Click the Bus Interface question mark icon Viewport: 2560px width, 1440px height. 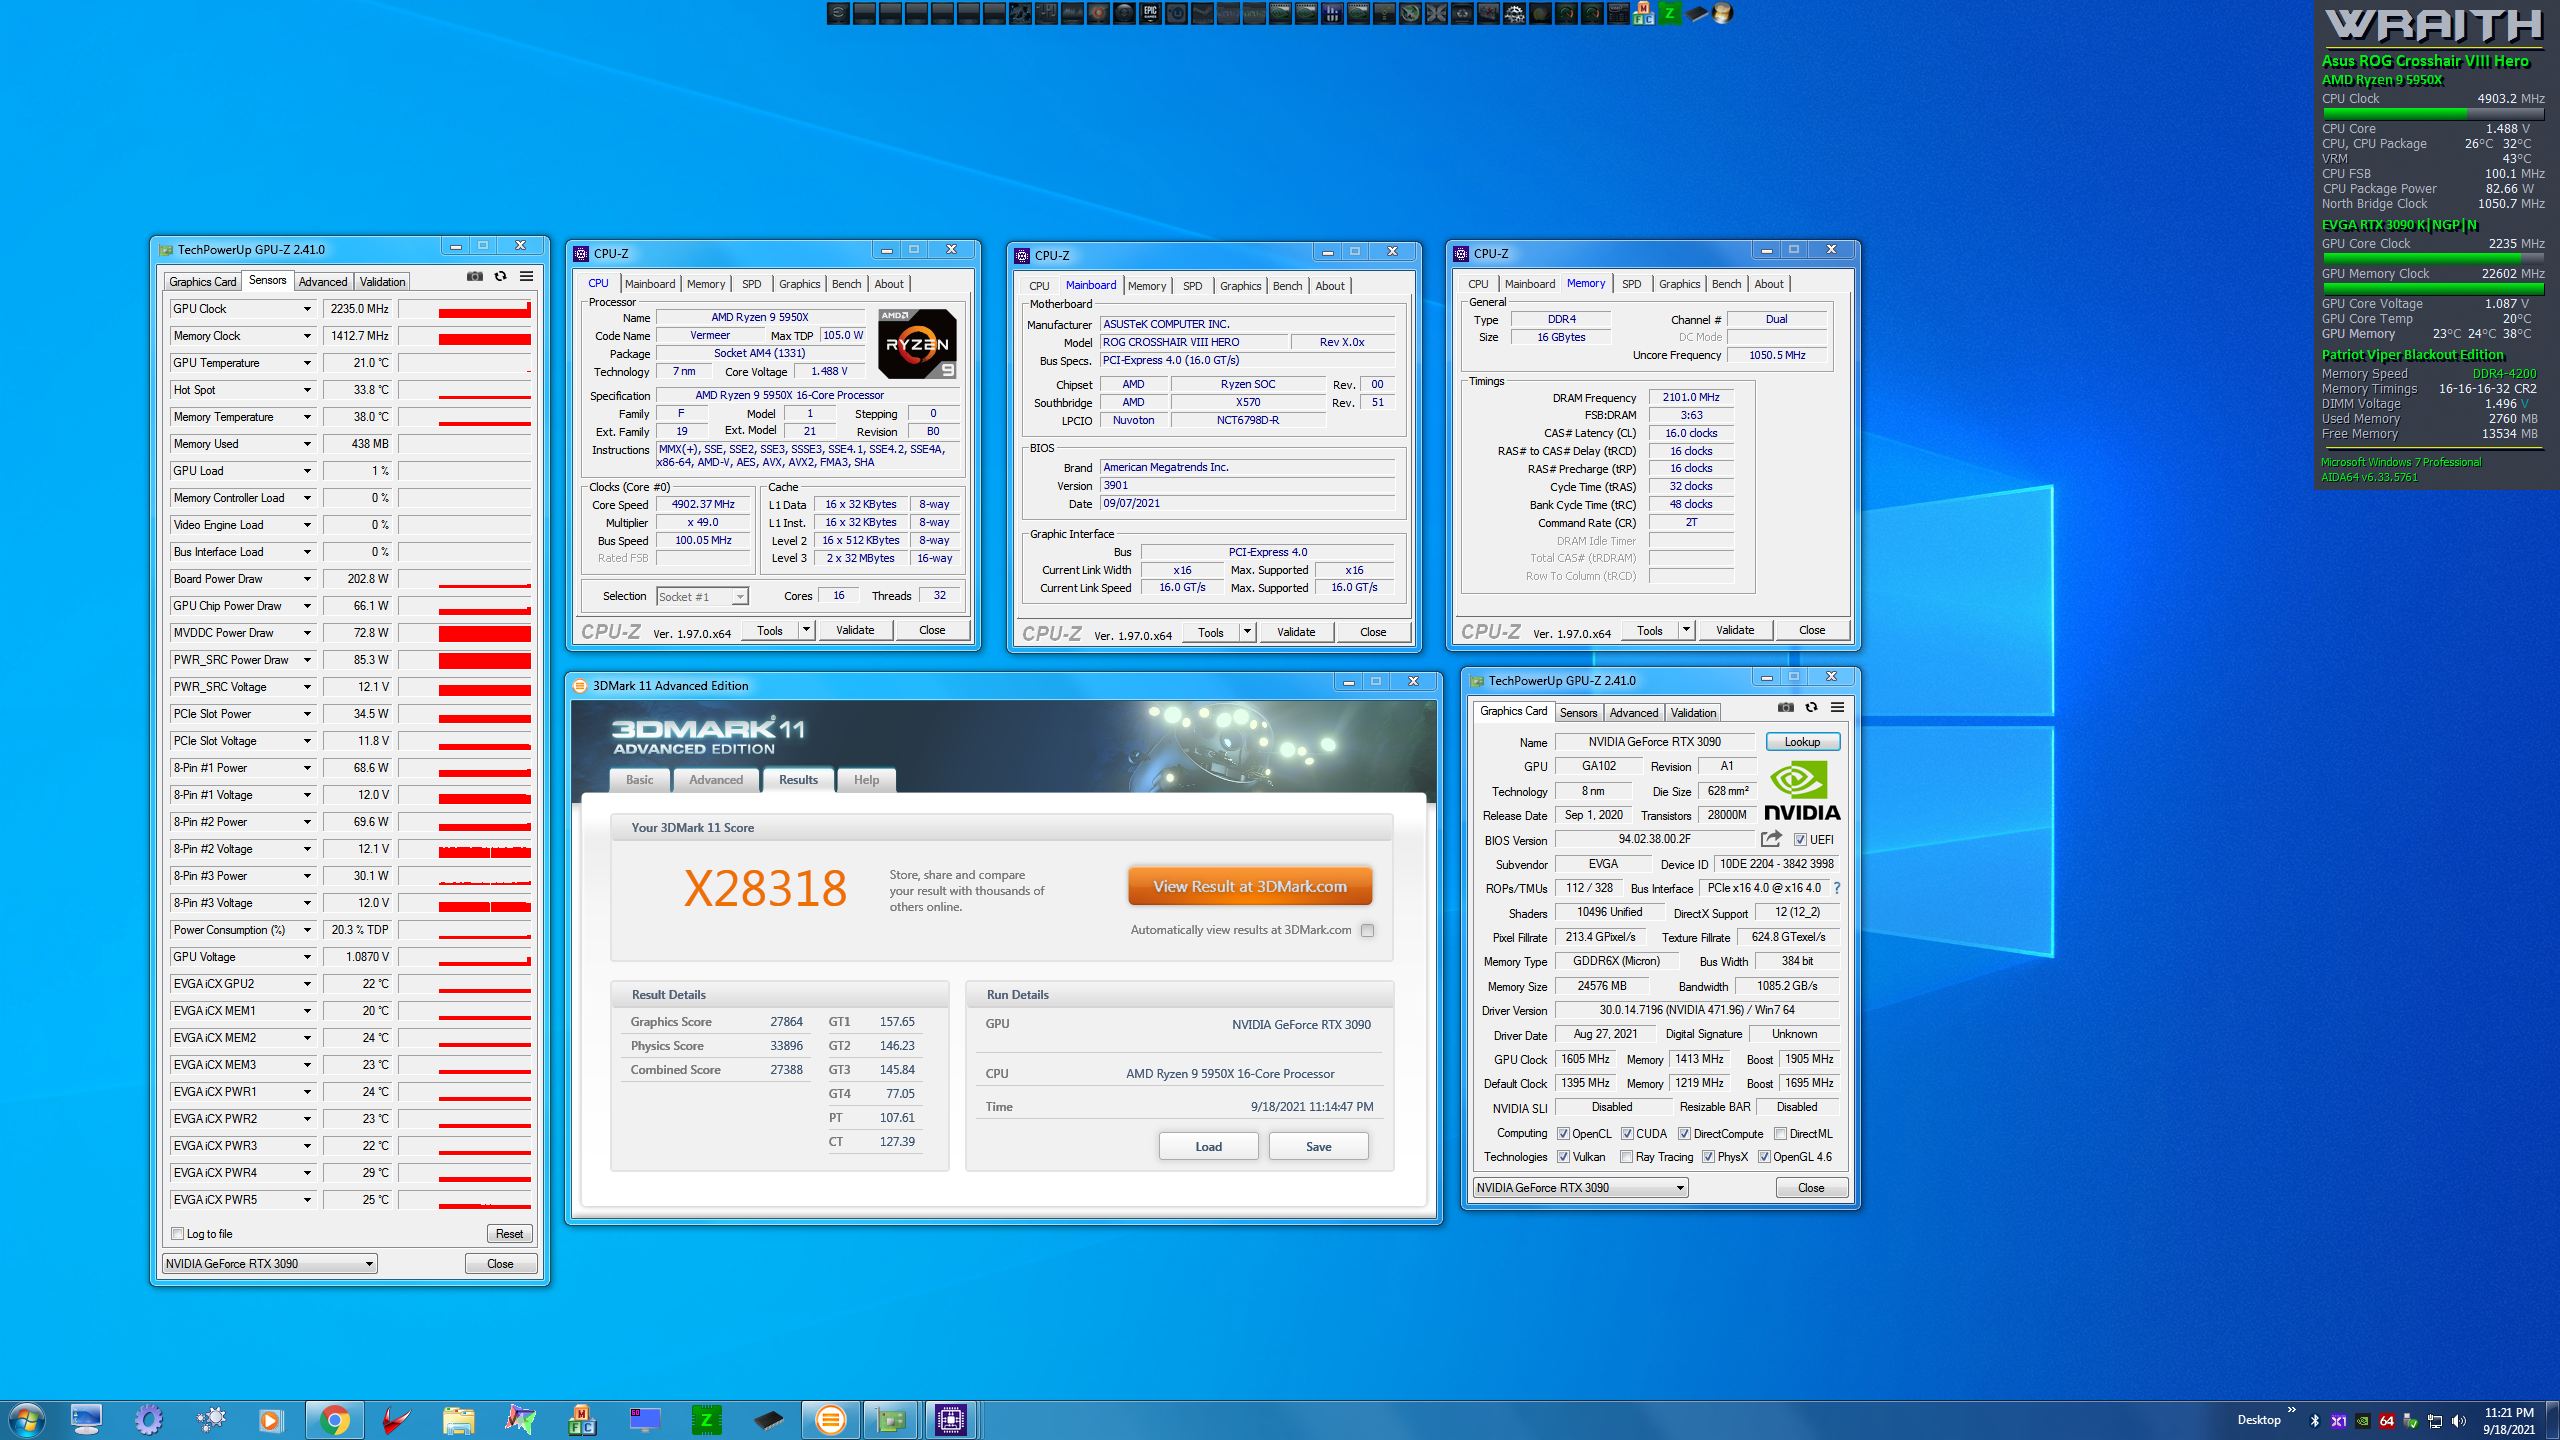tap(1837, 888)
